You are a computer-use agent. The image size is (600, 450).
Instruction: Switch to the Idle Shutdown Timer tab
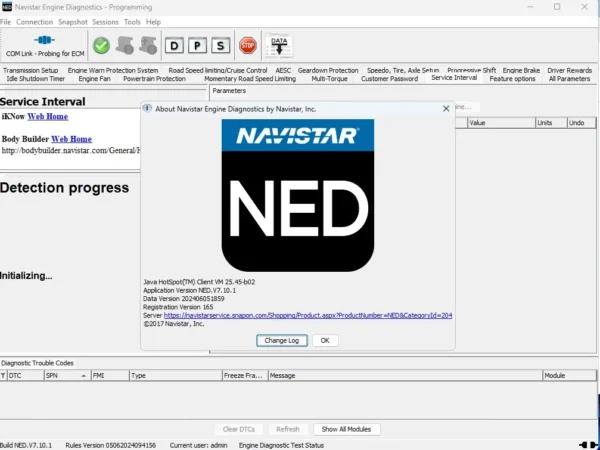36,79
